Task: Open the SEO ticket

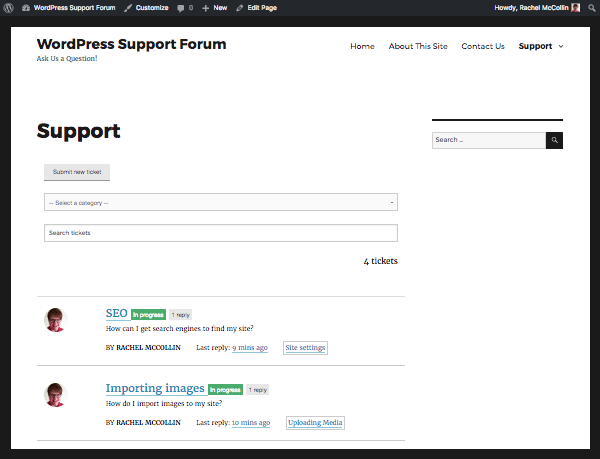Action: (116, 314)
